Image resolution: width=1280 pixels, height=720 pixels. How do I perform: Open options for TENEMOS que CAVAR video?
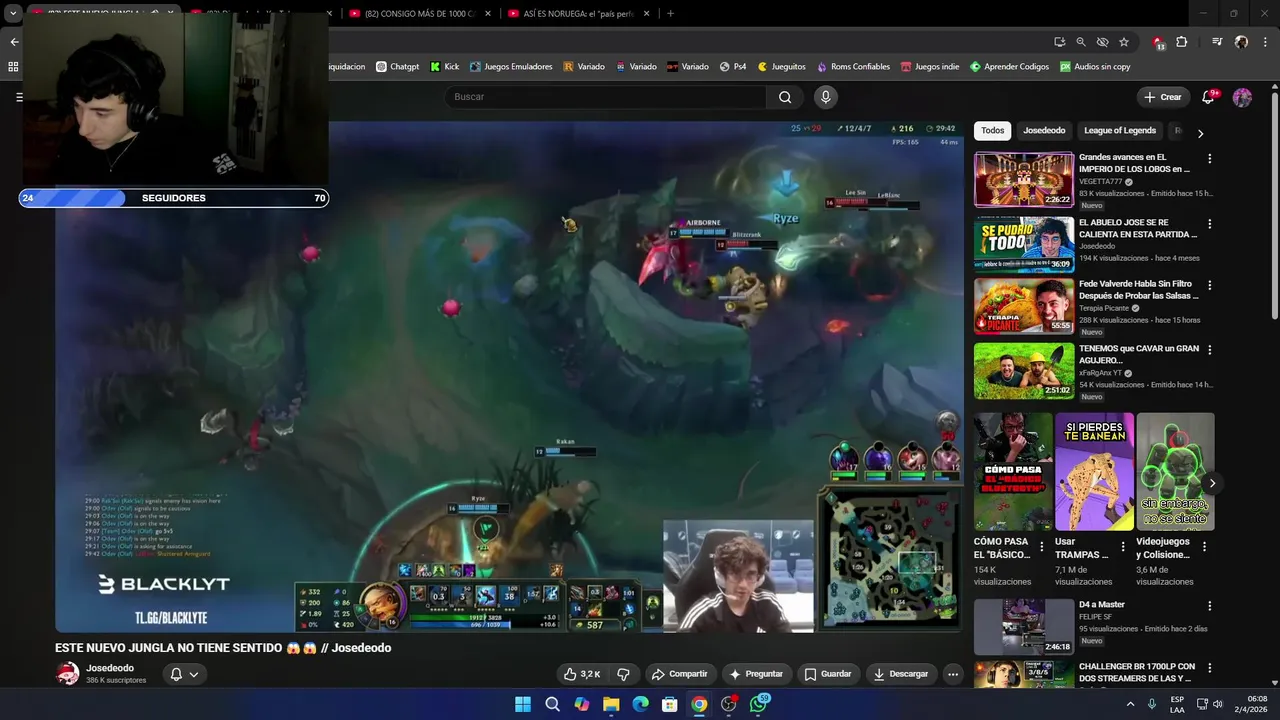click(1209, 350)
